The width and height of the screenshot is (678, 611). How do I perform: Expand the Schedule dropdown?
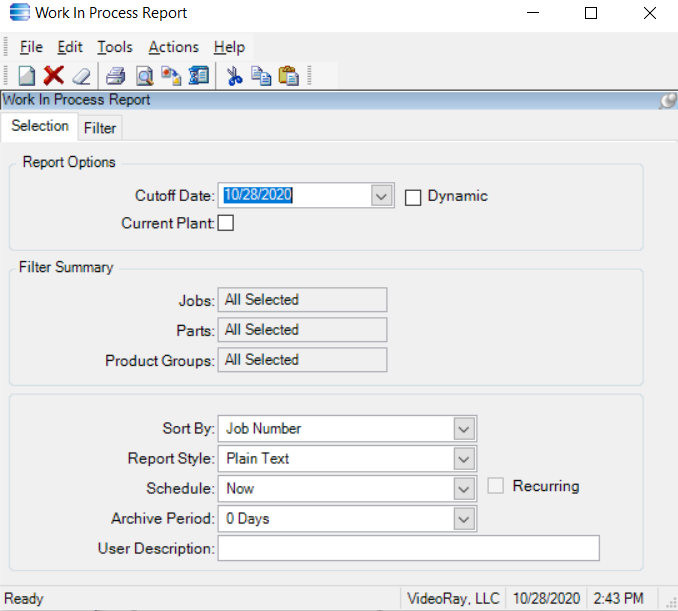tap(463, 489)
